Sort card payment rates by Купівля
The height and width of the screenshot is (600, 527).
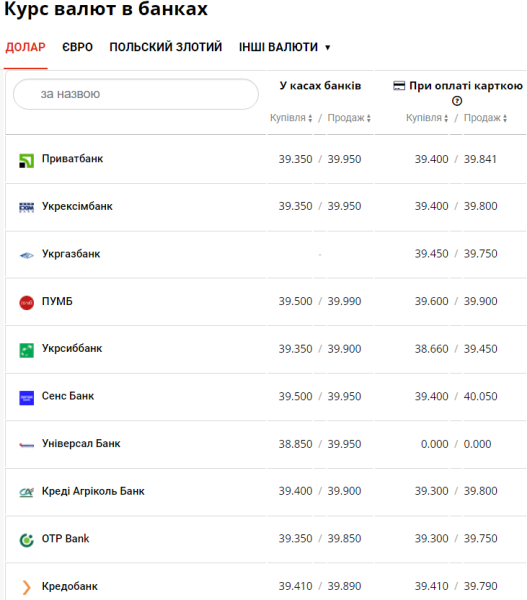[x=427, y=118]
